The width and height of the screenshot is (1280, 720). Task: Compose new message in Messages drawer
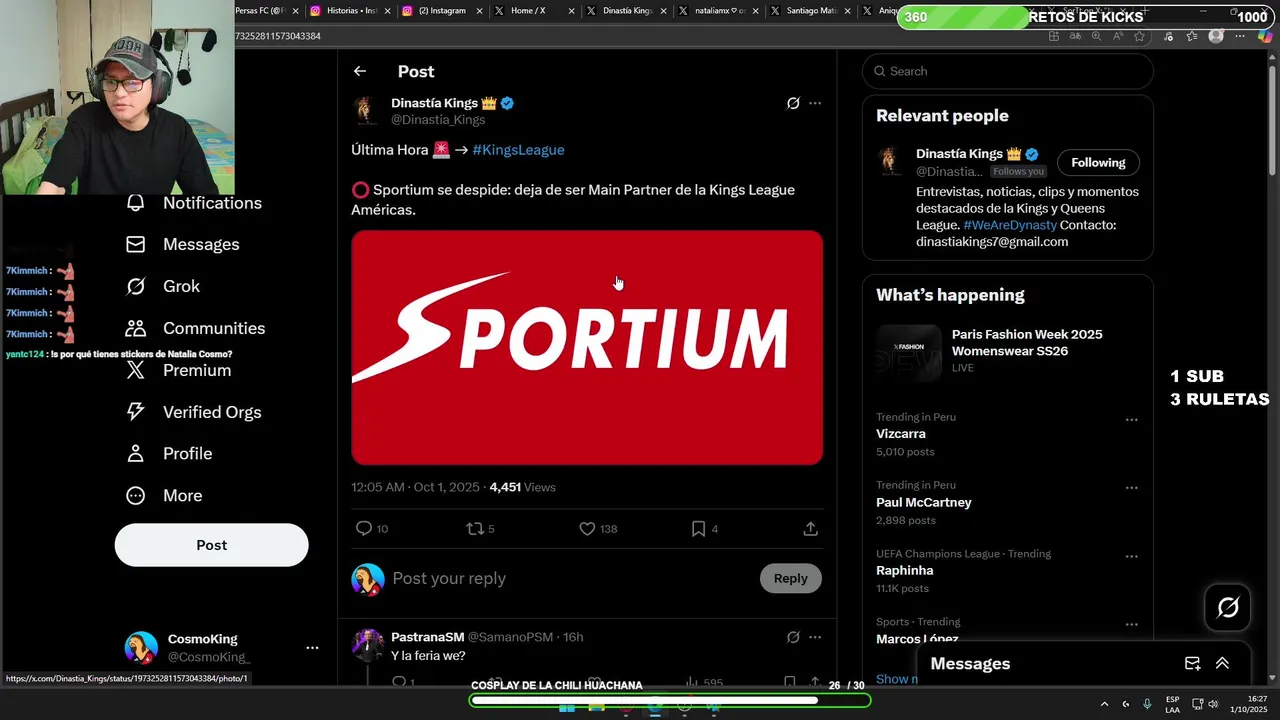tap(1192, 664)
